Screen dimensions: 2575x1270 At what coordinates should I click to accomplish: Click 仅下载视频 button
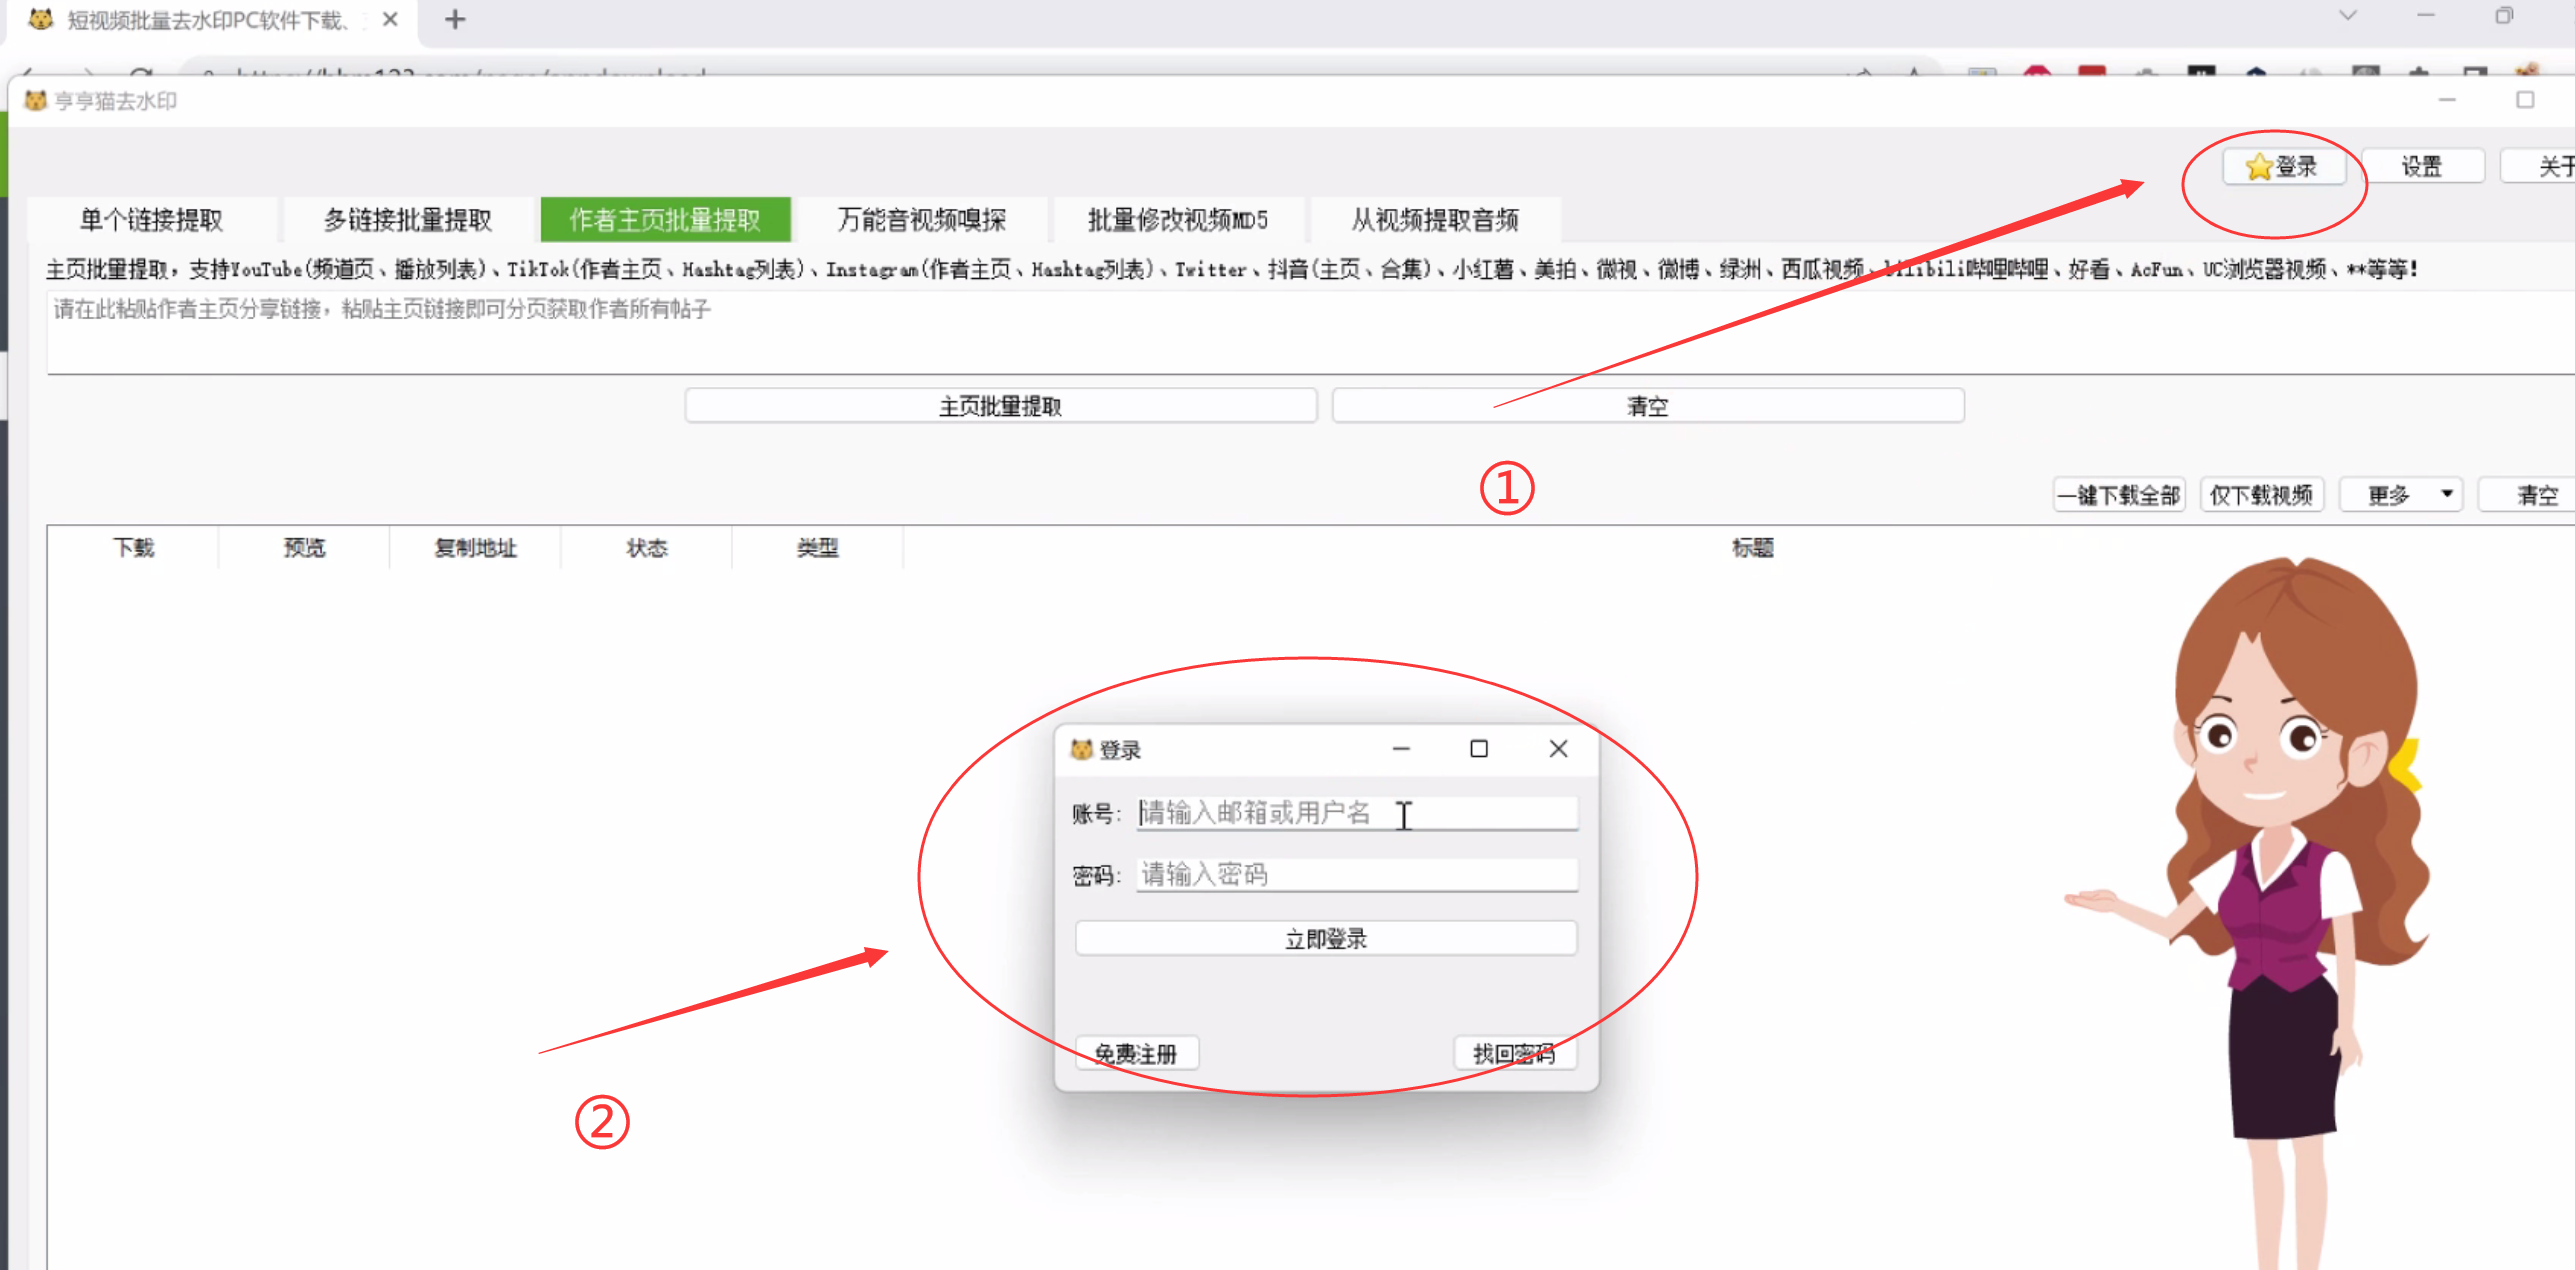(x=2260, y=495)
